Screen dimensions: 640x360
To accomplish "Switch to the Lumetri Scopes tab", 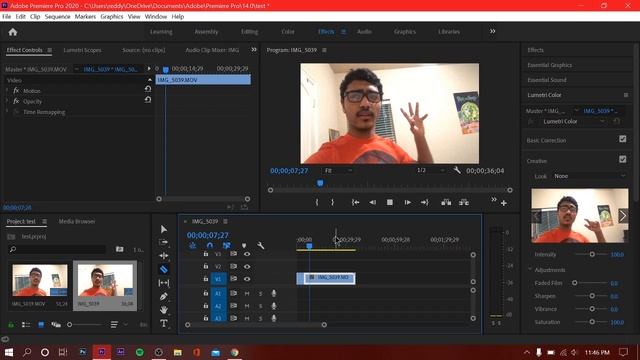I will click(82, 50).
